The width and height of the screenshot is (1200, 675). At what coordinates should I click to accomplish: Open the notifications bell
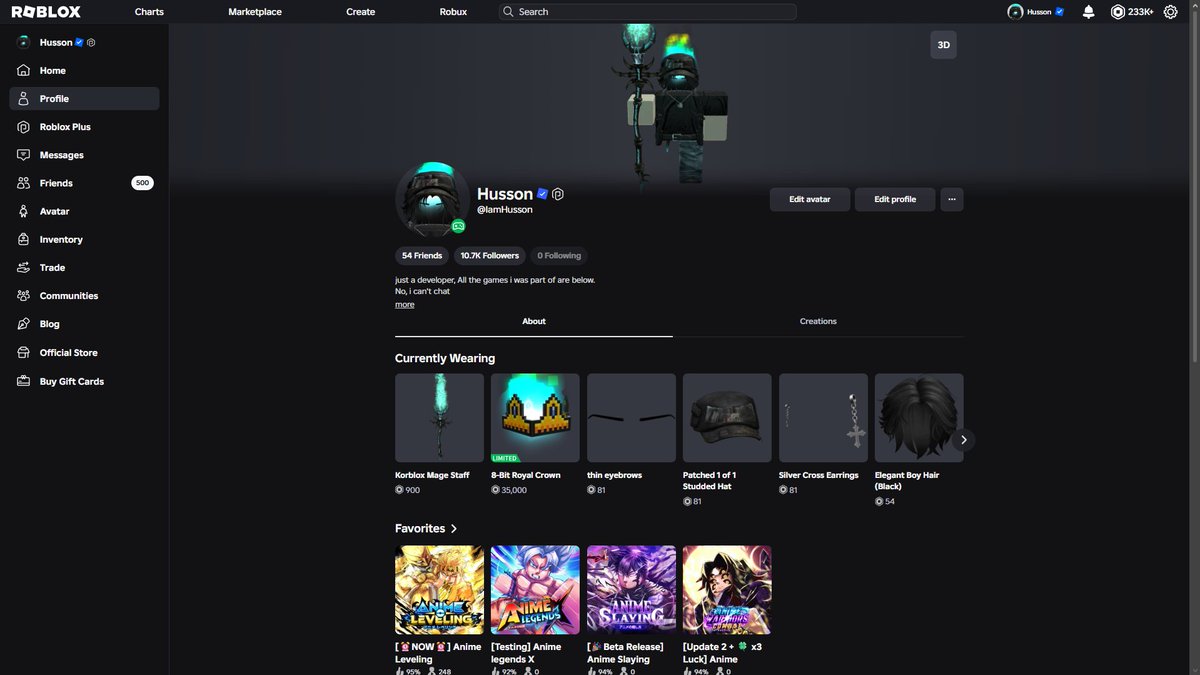coord(1089,12)
